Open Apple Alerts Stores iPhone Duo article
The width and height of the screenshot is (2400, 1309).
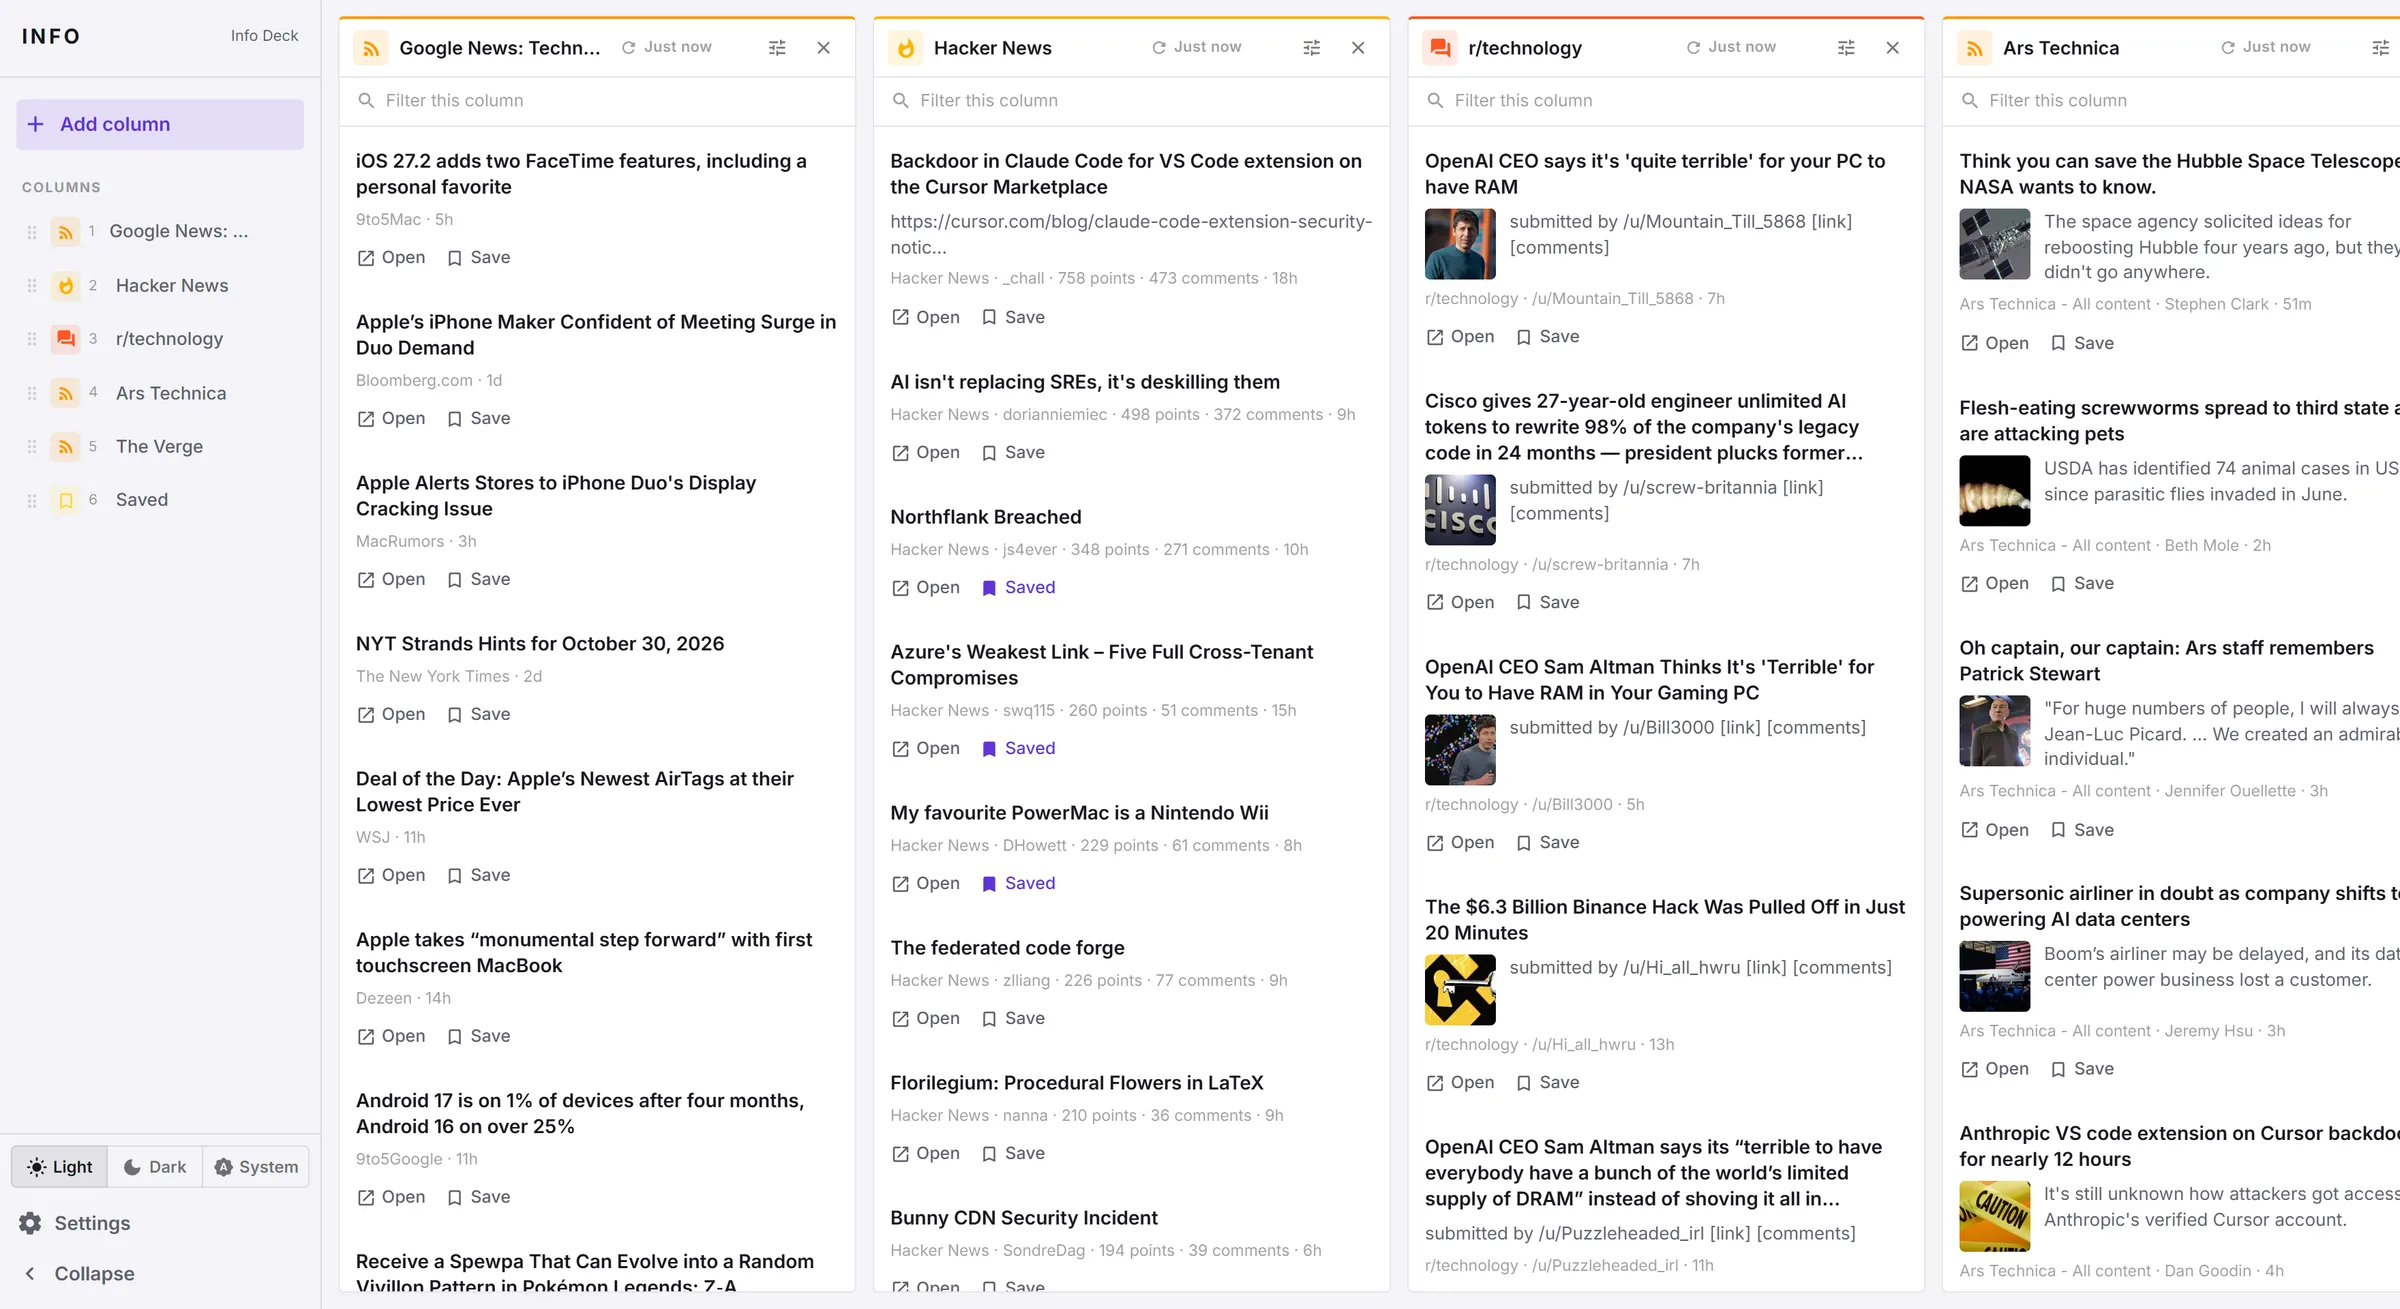391,580
